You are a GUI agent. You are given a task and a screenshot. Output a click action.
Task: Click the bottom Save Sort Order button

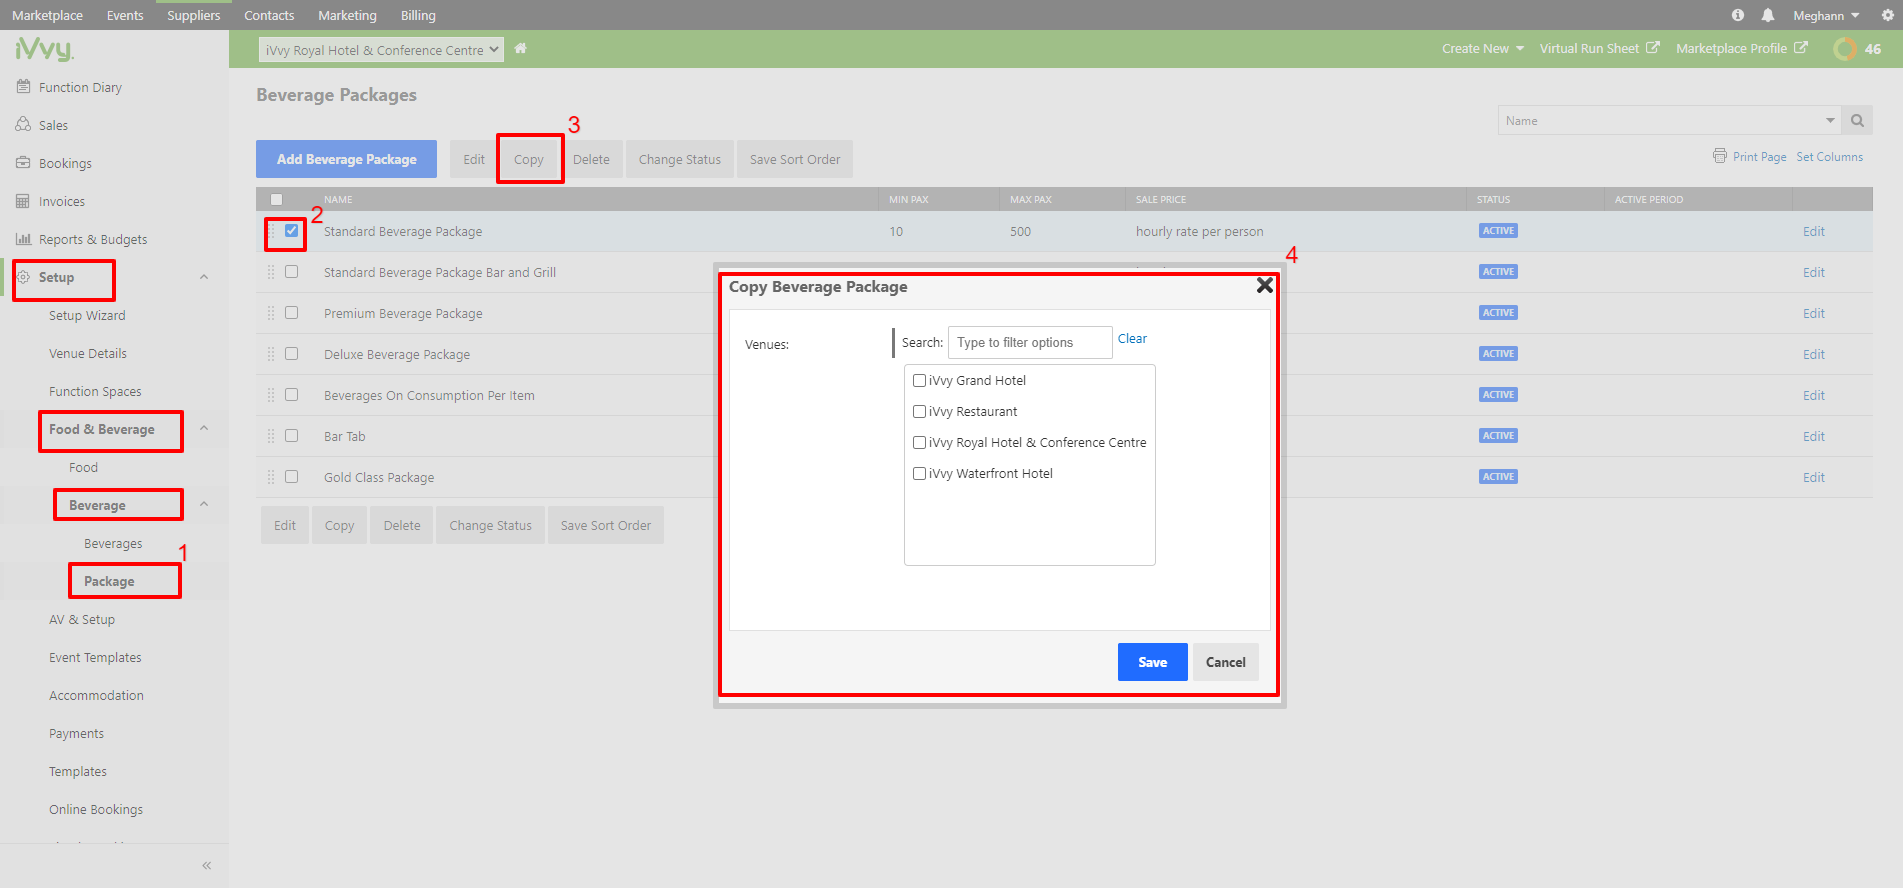click(606, 525)
